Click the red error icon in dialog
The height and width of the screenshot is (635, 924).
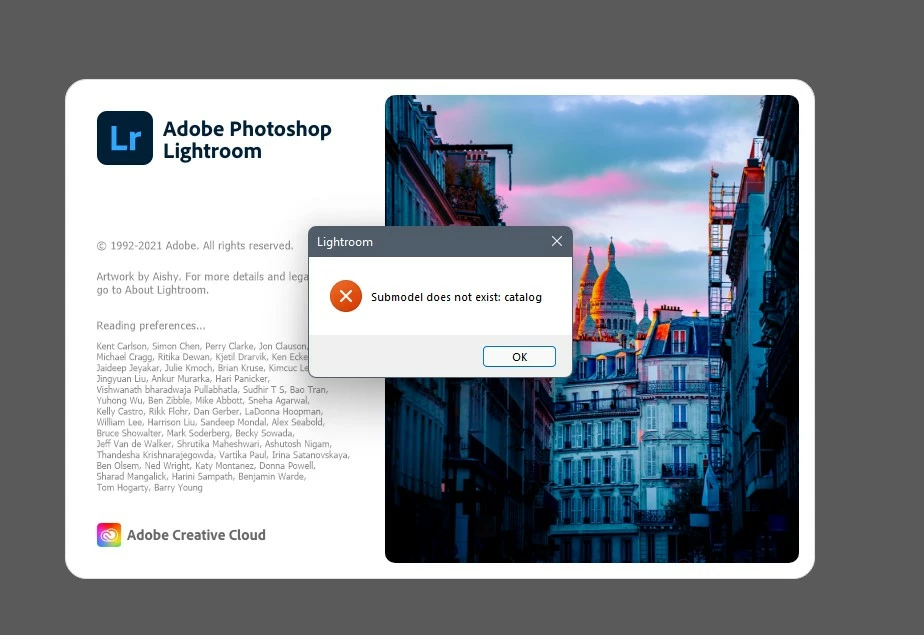(346, 296)
